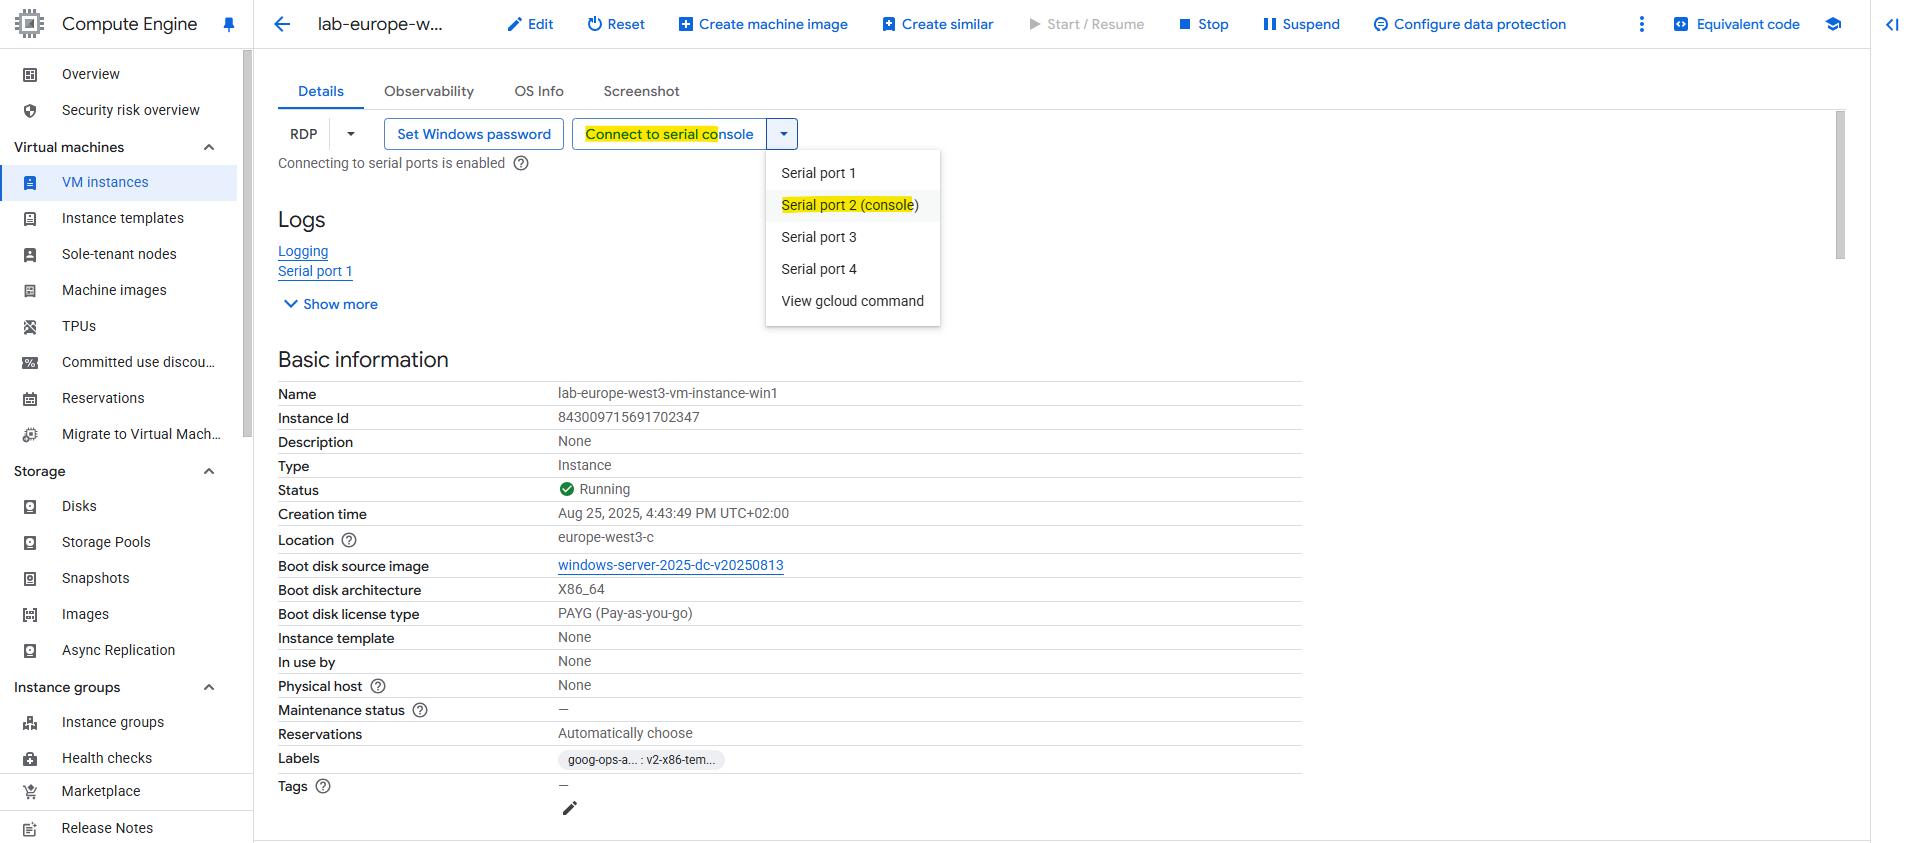Image resolution: width=1911 pixels, height=843 pixels.
Task: Open Security risk overview
Action: (118, 110)
